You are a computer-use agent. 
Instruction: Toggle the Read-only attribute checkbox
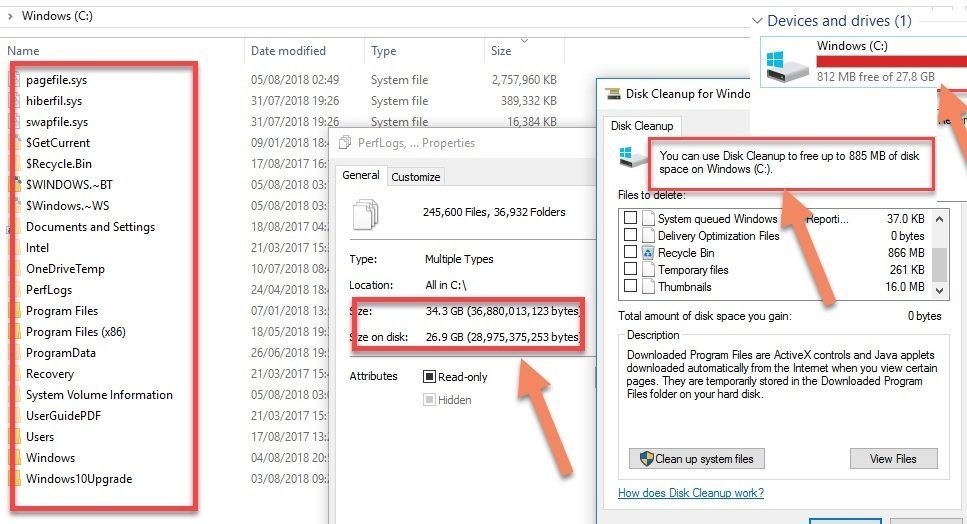(x=429, y=376)
